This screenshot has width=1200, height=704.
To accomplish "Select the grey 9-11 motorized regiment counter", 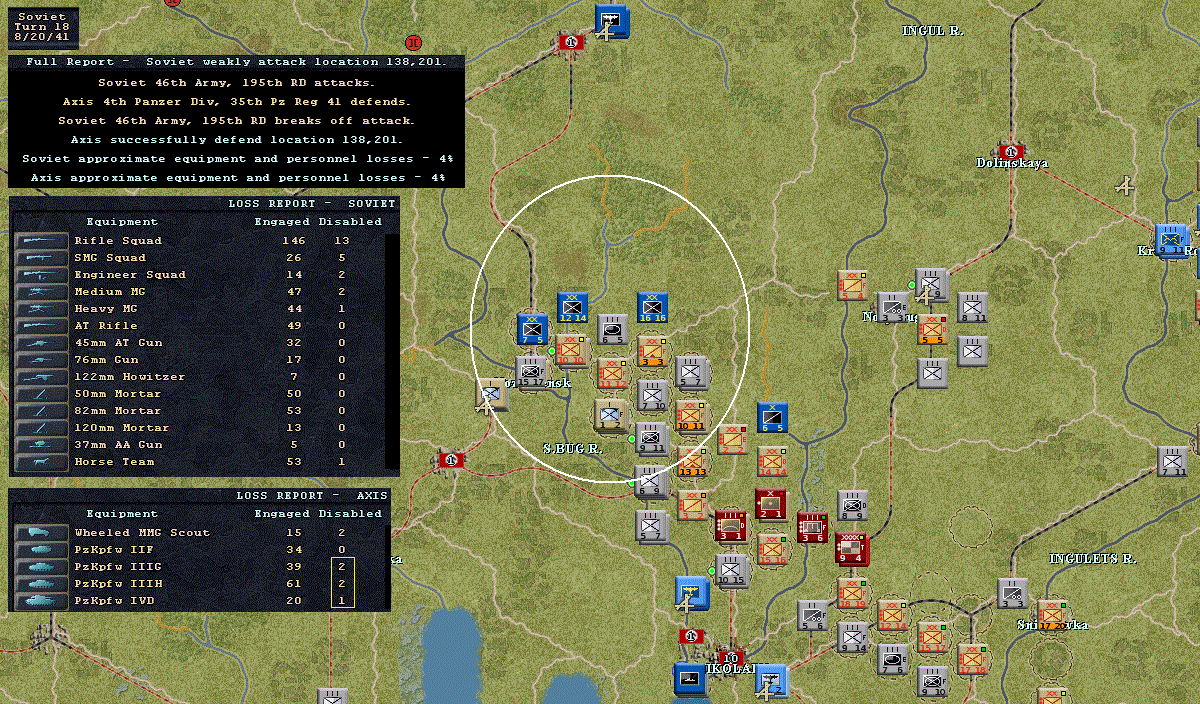I will click(652, 437).
